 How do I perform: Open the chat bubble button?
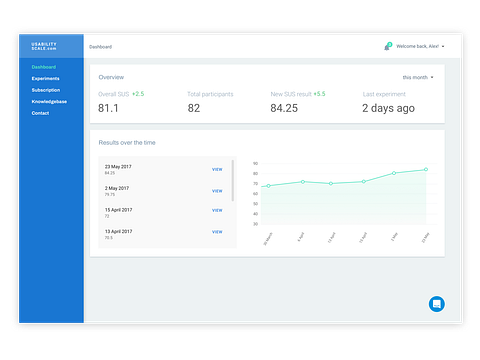click(x=436, y=304)
